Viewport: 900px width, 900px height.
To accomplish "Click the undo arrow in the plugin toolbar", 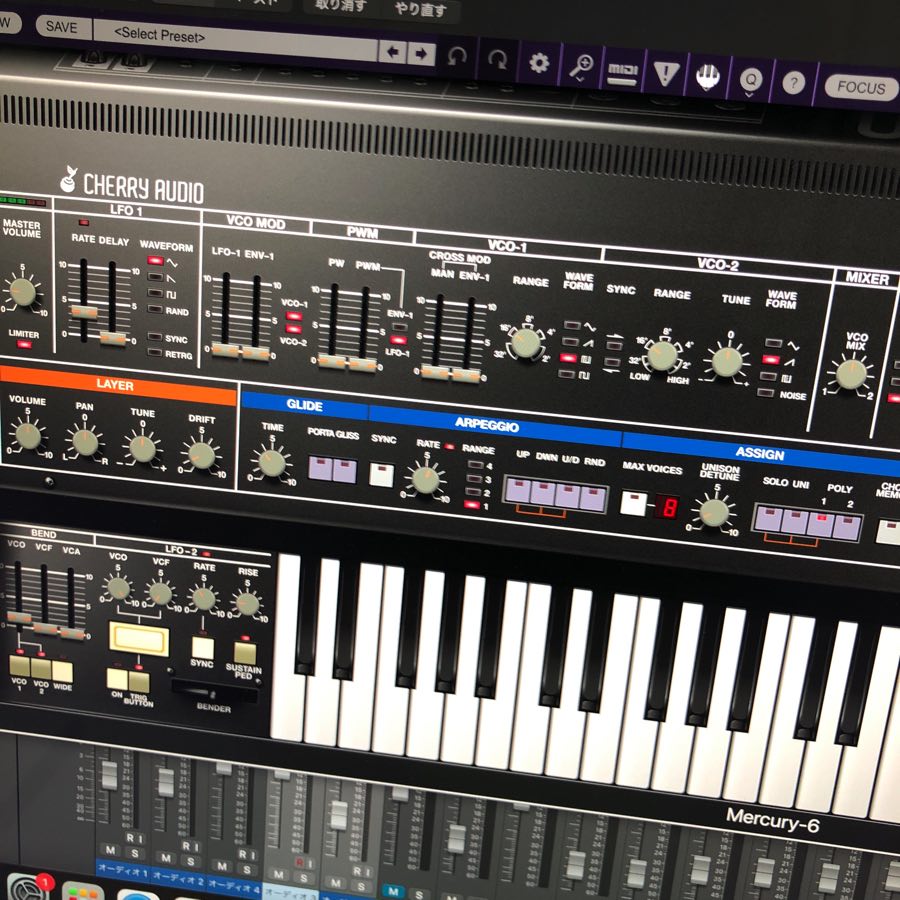I will (x=457, y=57).
